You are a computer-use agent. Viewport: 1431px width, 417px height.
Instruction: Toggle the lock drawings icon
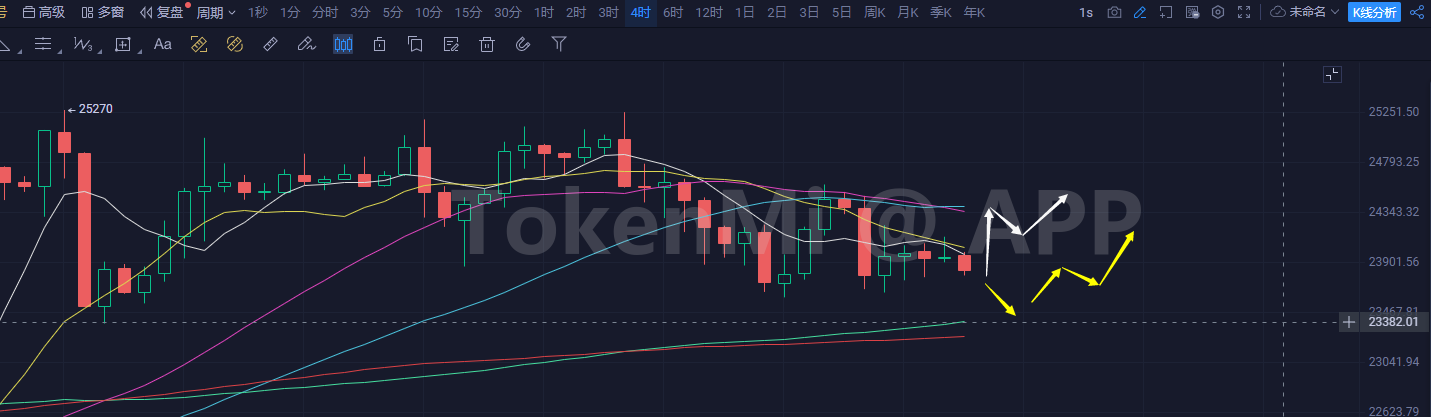point(379,44)
